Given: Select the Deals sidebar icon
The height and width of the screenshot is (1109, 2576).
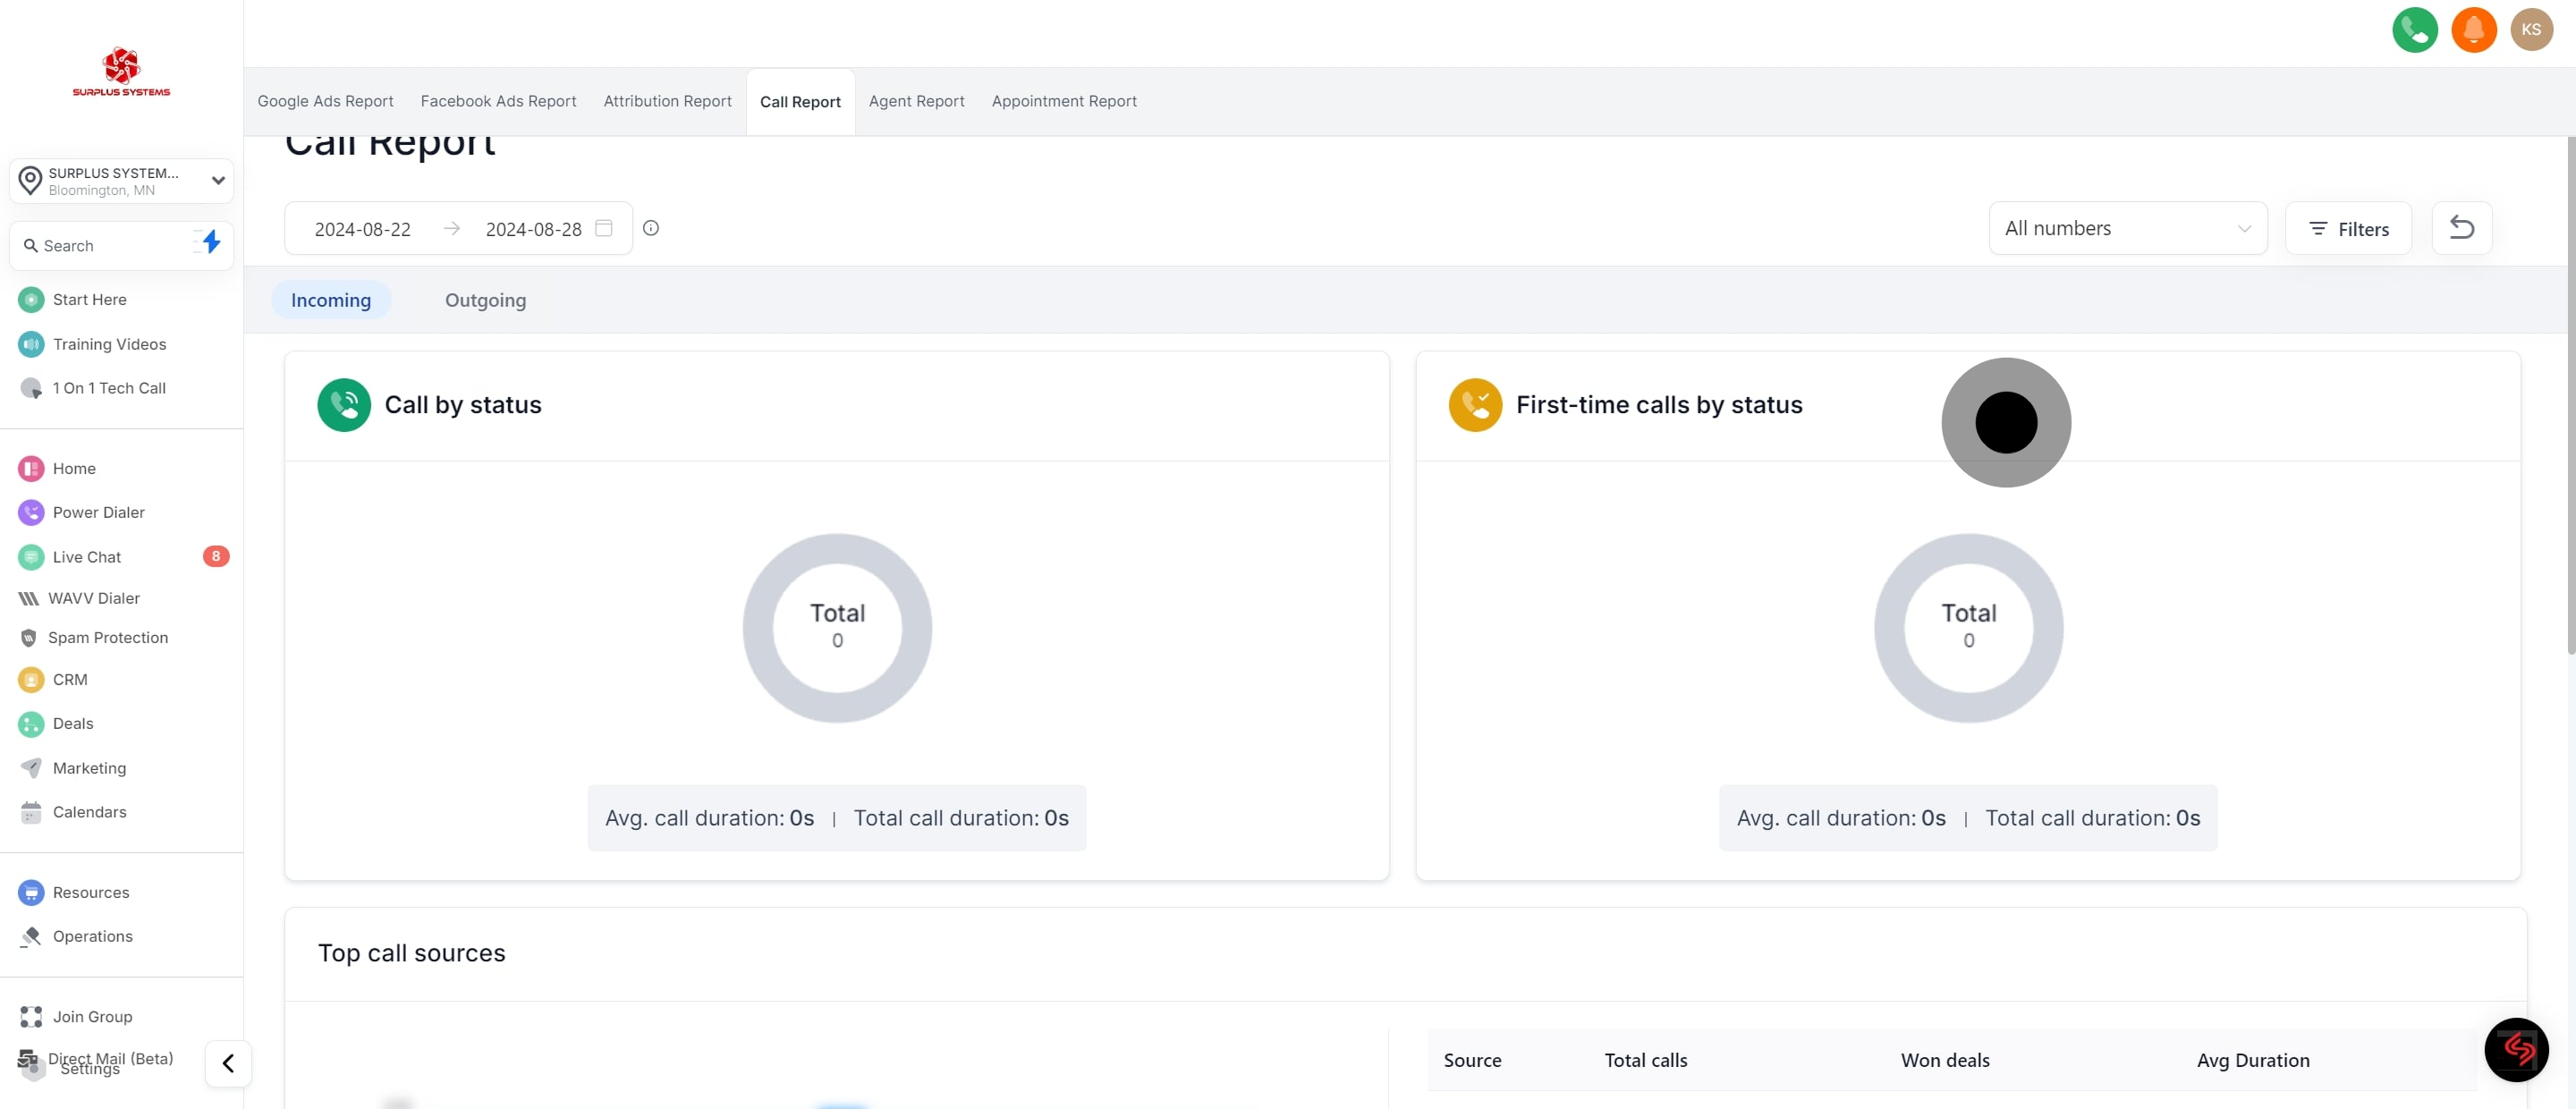Looking at the screenshot, I should coord(30,723).
